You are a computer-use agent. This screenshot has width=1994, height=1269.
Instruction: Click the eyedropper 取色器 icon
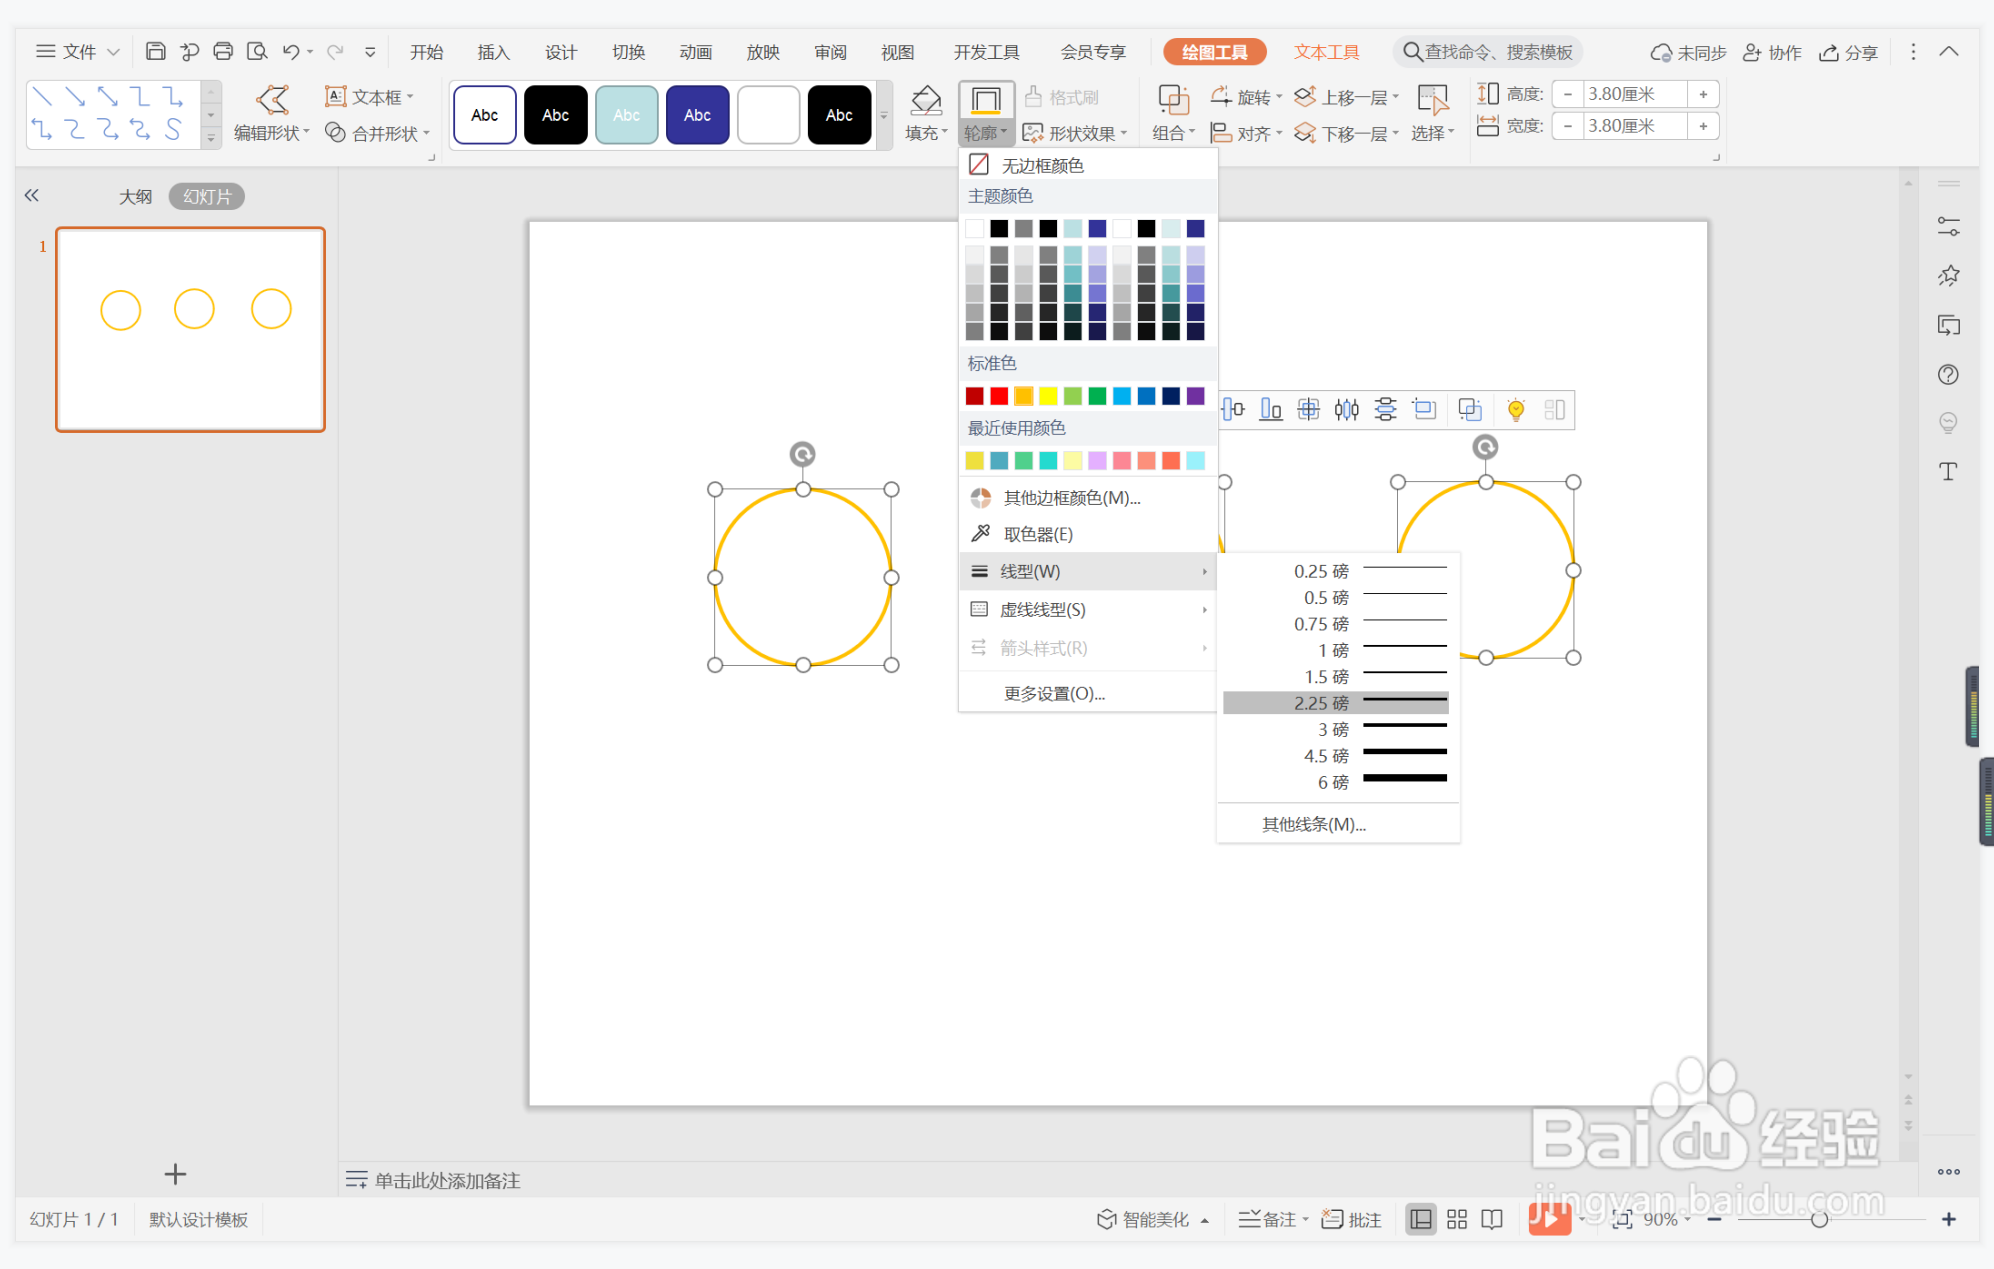(x=981, y=534)
